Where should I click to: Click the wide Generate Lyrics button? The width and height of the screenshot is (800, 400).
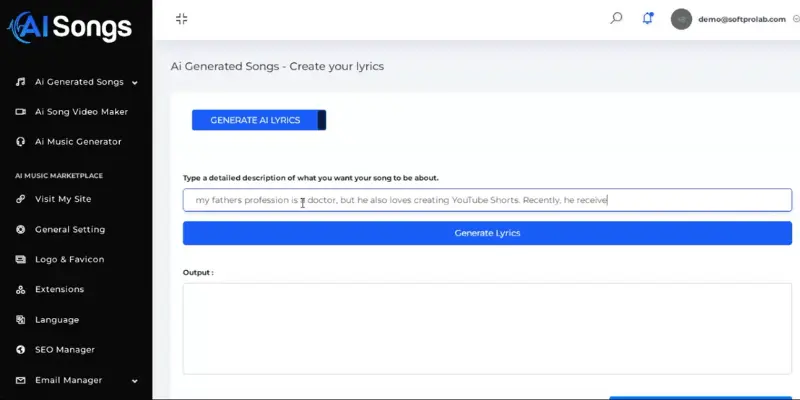(x=487, y=233)
